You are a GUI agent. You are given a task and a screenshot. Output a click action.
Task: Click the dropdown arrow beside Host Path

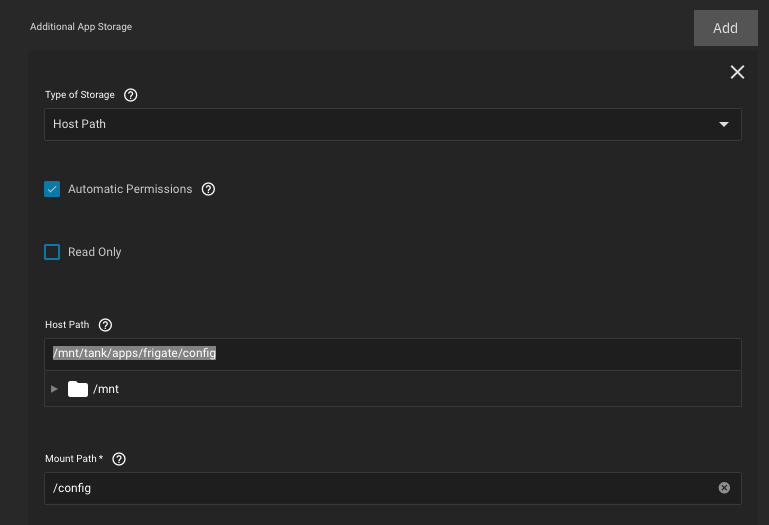point(724,124)
